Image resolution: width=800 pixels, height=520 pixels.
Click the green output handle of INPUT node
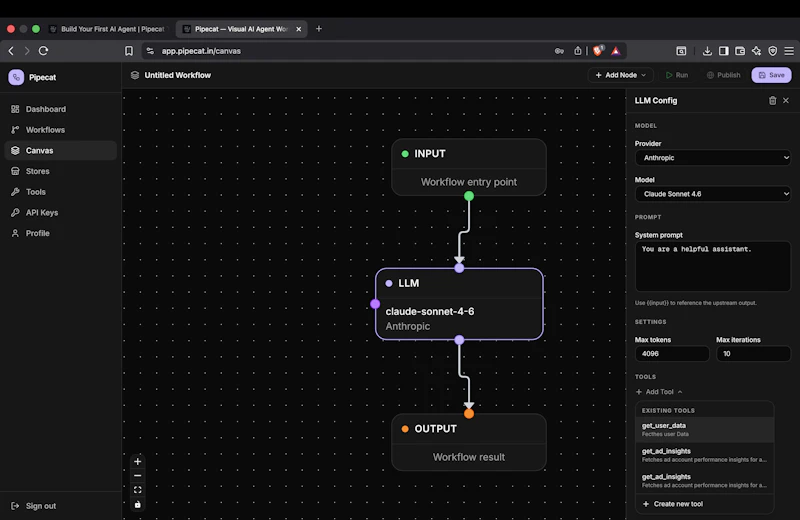click(469, 196)
